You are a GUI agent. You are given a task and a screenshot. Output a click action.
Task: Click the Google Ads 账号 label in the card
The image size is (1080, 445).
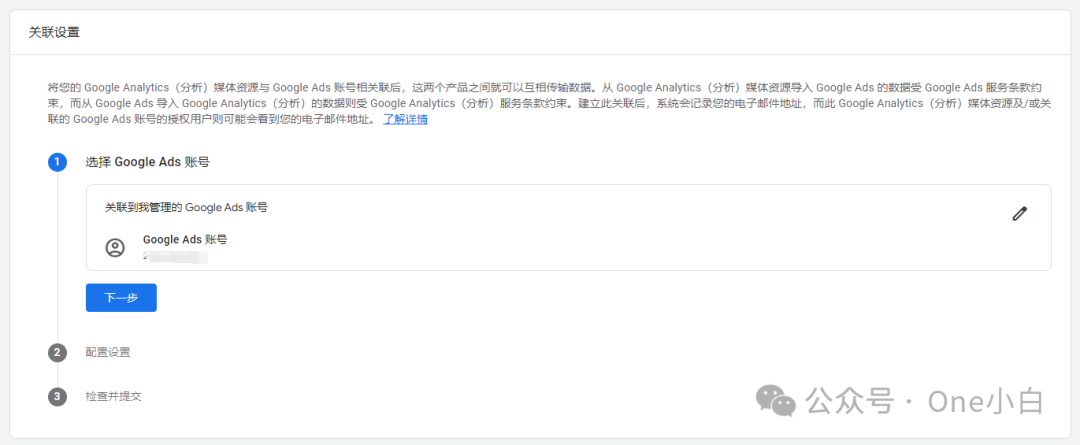185,240
